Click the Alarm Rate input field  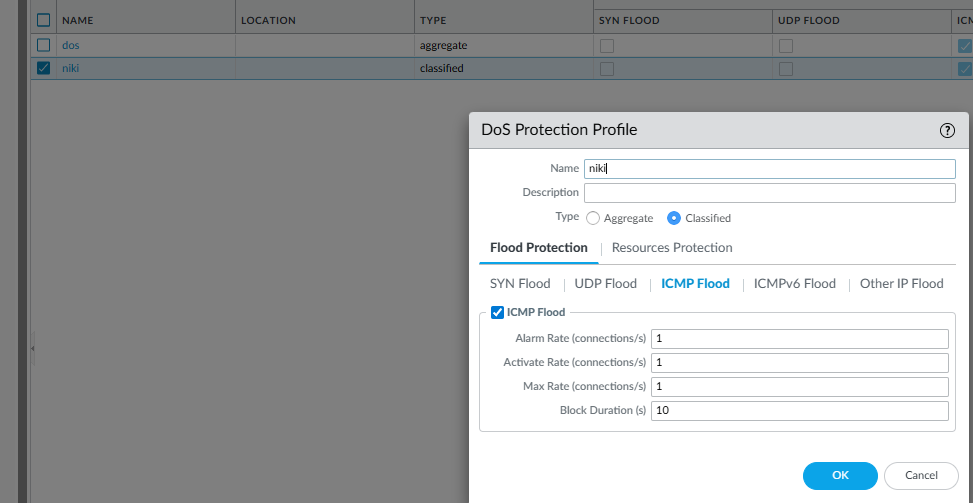(x=799, y=339)
